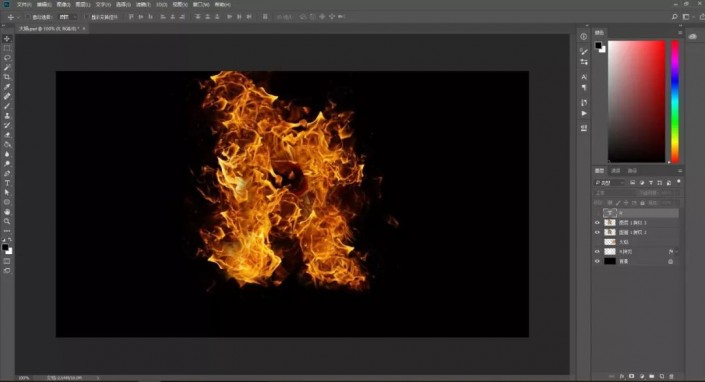Open the Color panel flyout menu
This screenshot has height=382, width=705.
click(x=680, y=33)
